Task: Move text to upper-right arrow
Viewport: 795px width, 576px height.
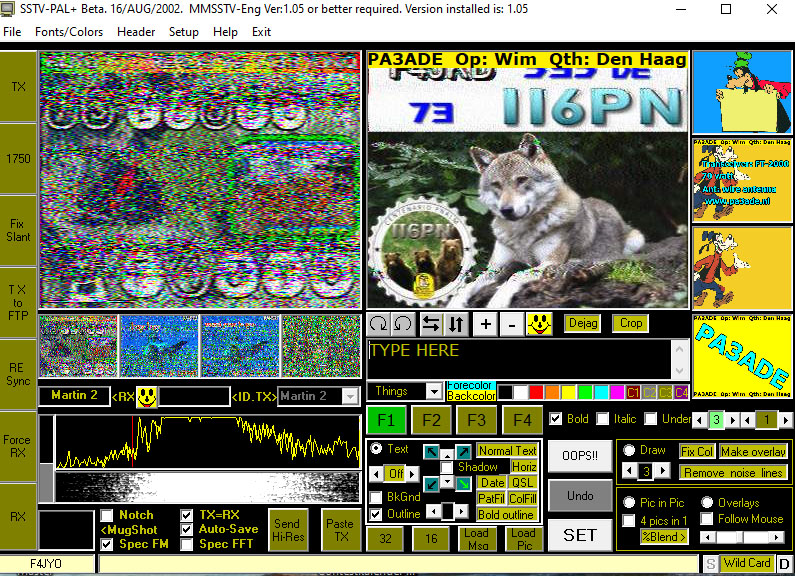Action: (463, 451)
